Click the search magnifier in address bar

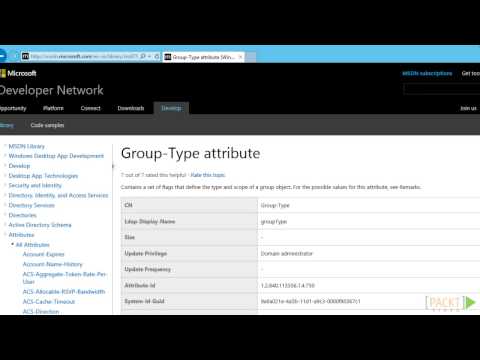(143, 56)
